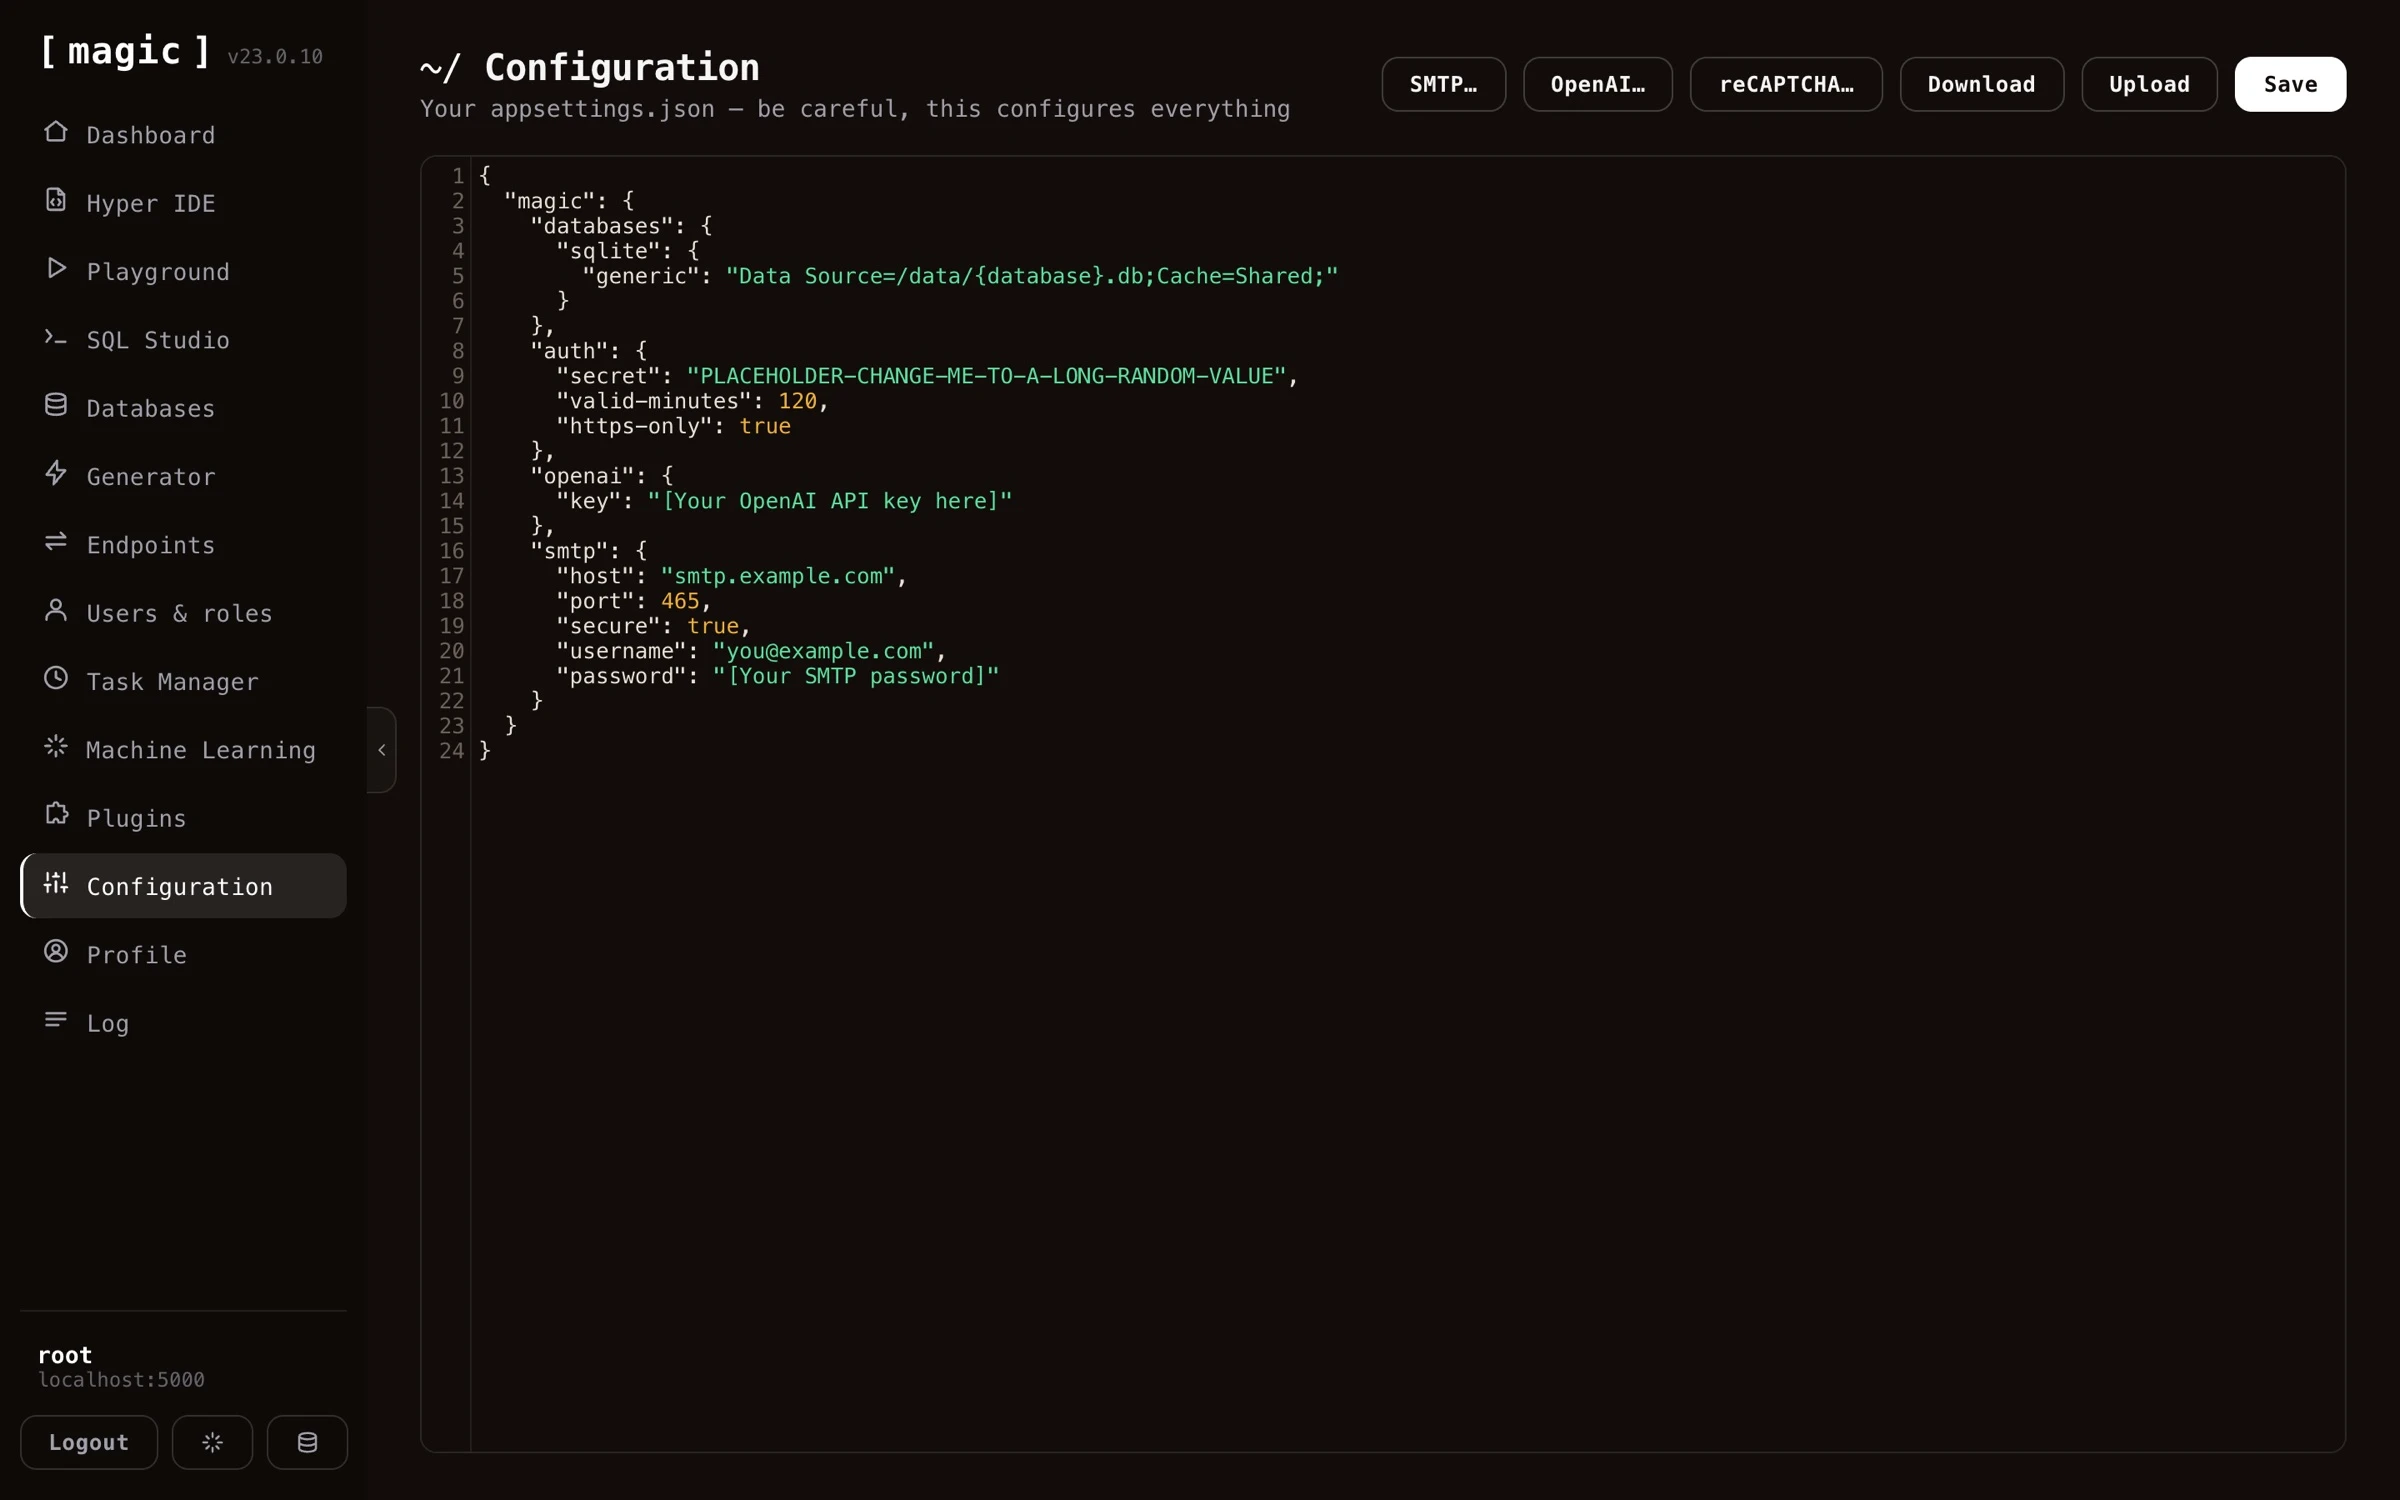Click the [ magic ] logo

coord(125,51)
